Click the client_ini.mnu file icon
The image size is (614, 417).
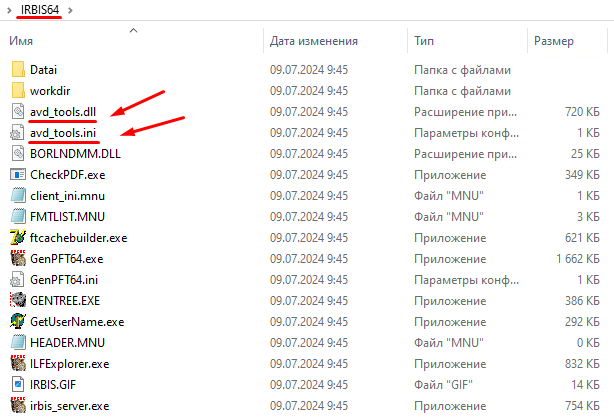[18, 196]
